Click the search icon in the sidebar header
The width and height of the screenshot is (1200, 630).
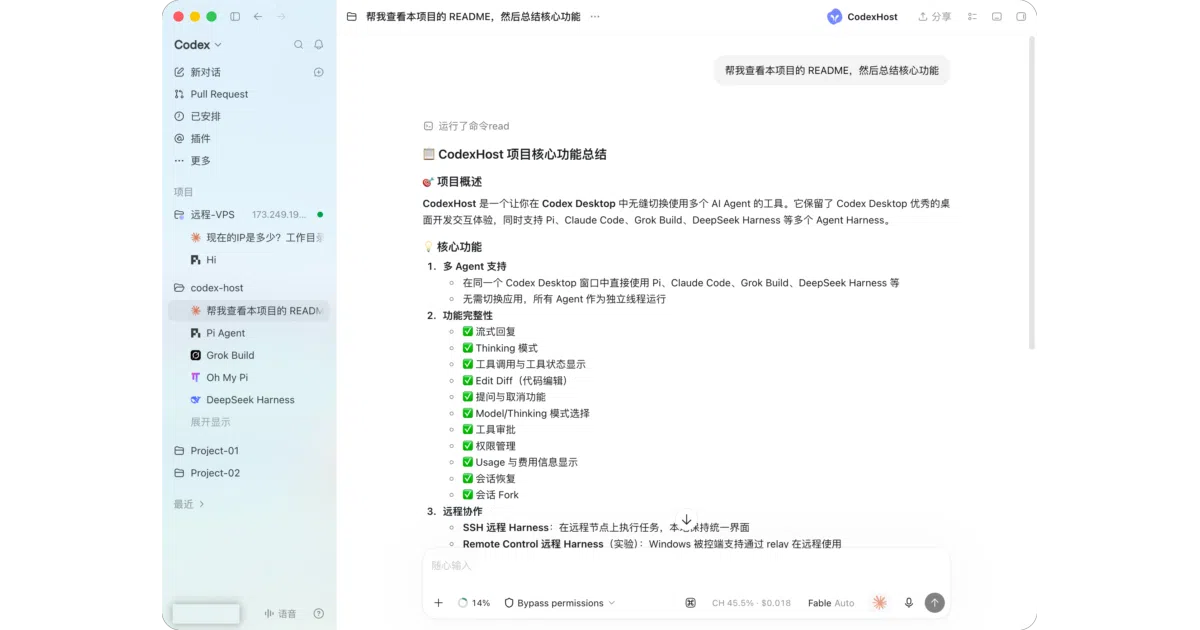[298, 45]
